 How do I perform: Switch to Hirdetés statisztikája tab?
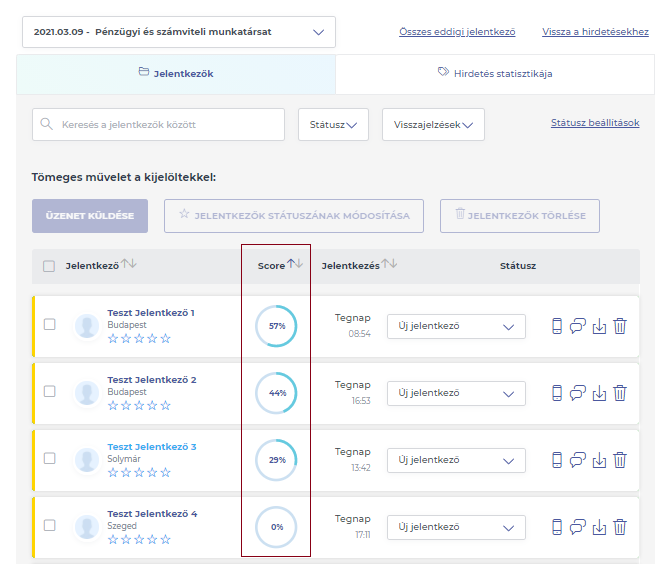494,73
